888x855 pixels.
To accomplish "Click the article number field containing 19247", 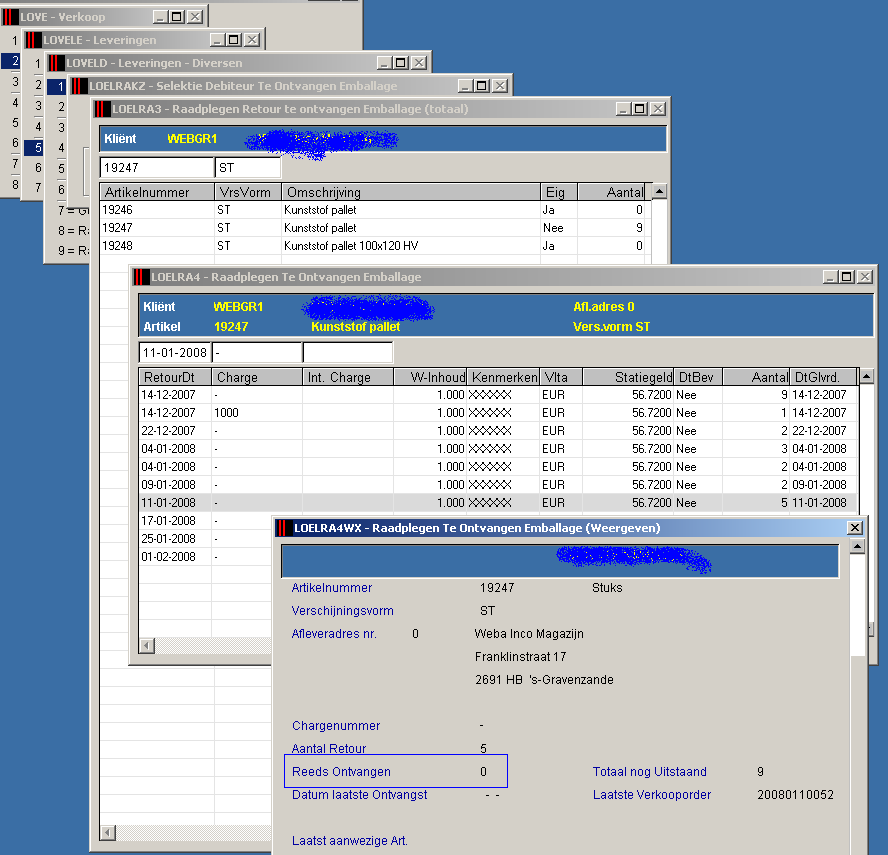I will 157,168.
